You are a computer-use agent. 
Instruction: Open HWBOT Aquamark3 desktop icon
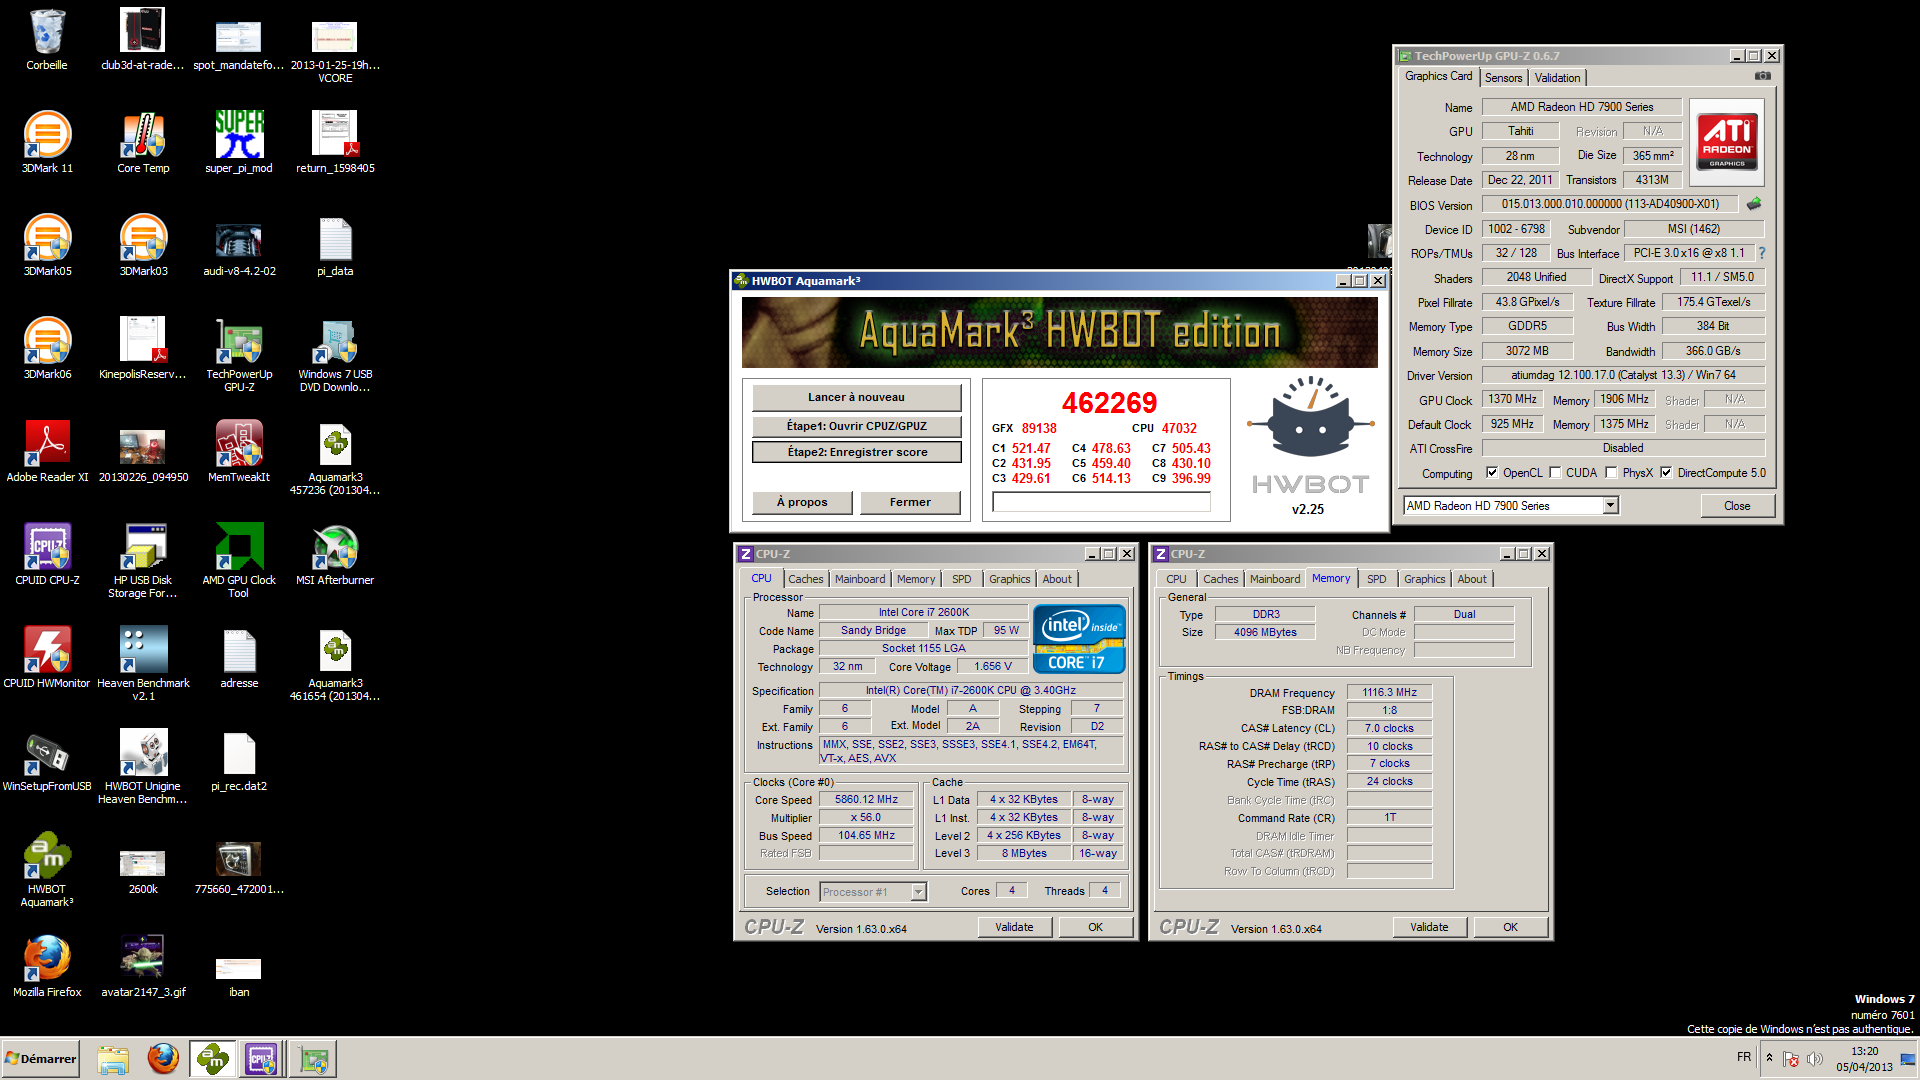(47, 869)
